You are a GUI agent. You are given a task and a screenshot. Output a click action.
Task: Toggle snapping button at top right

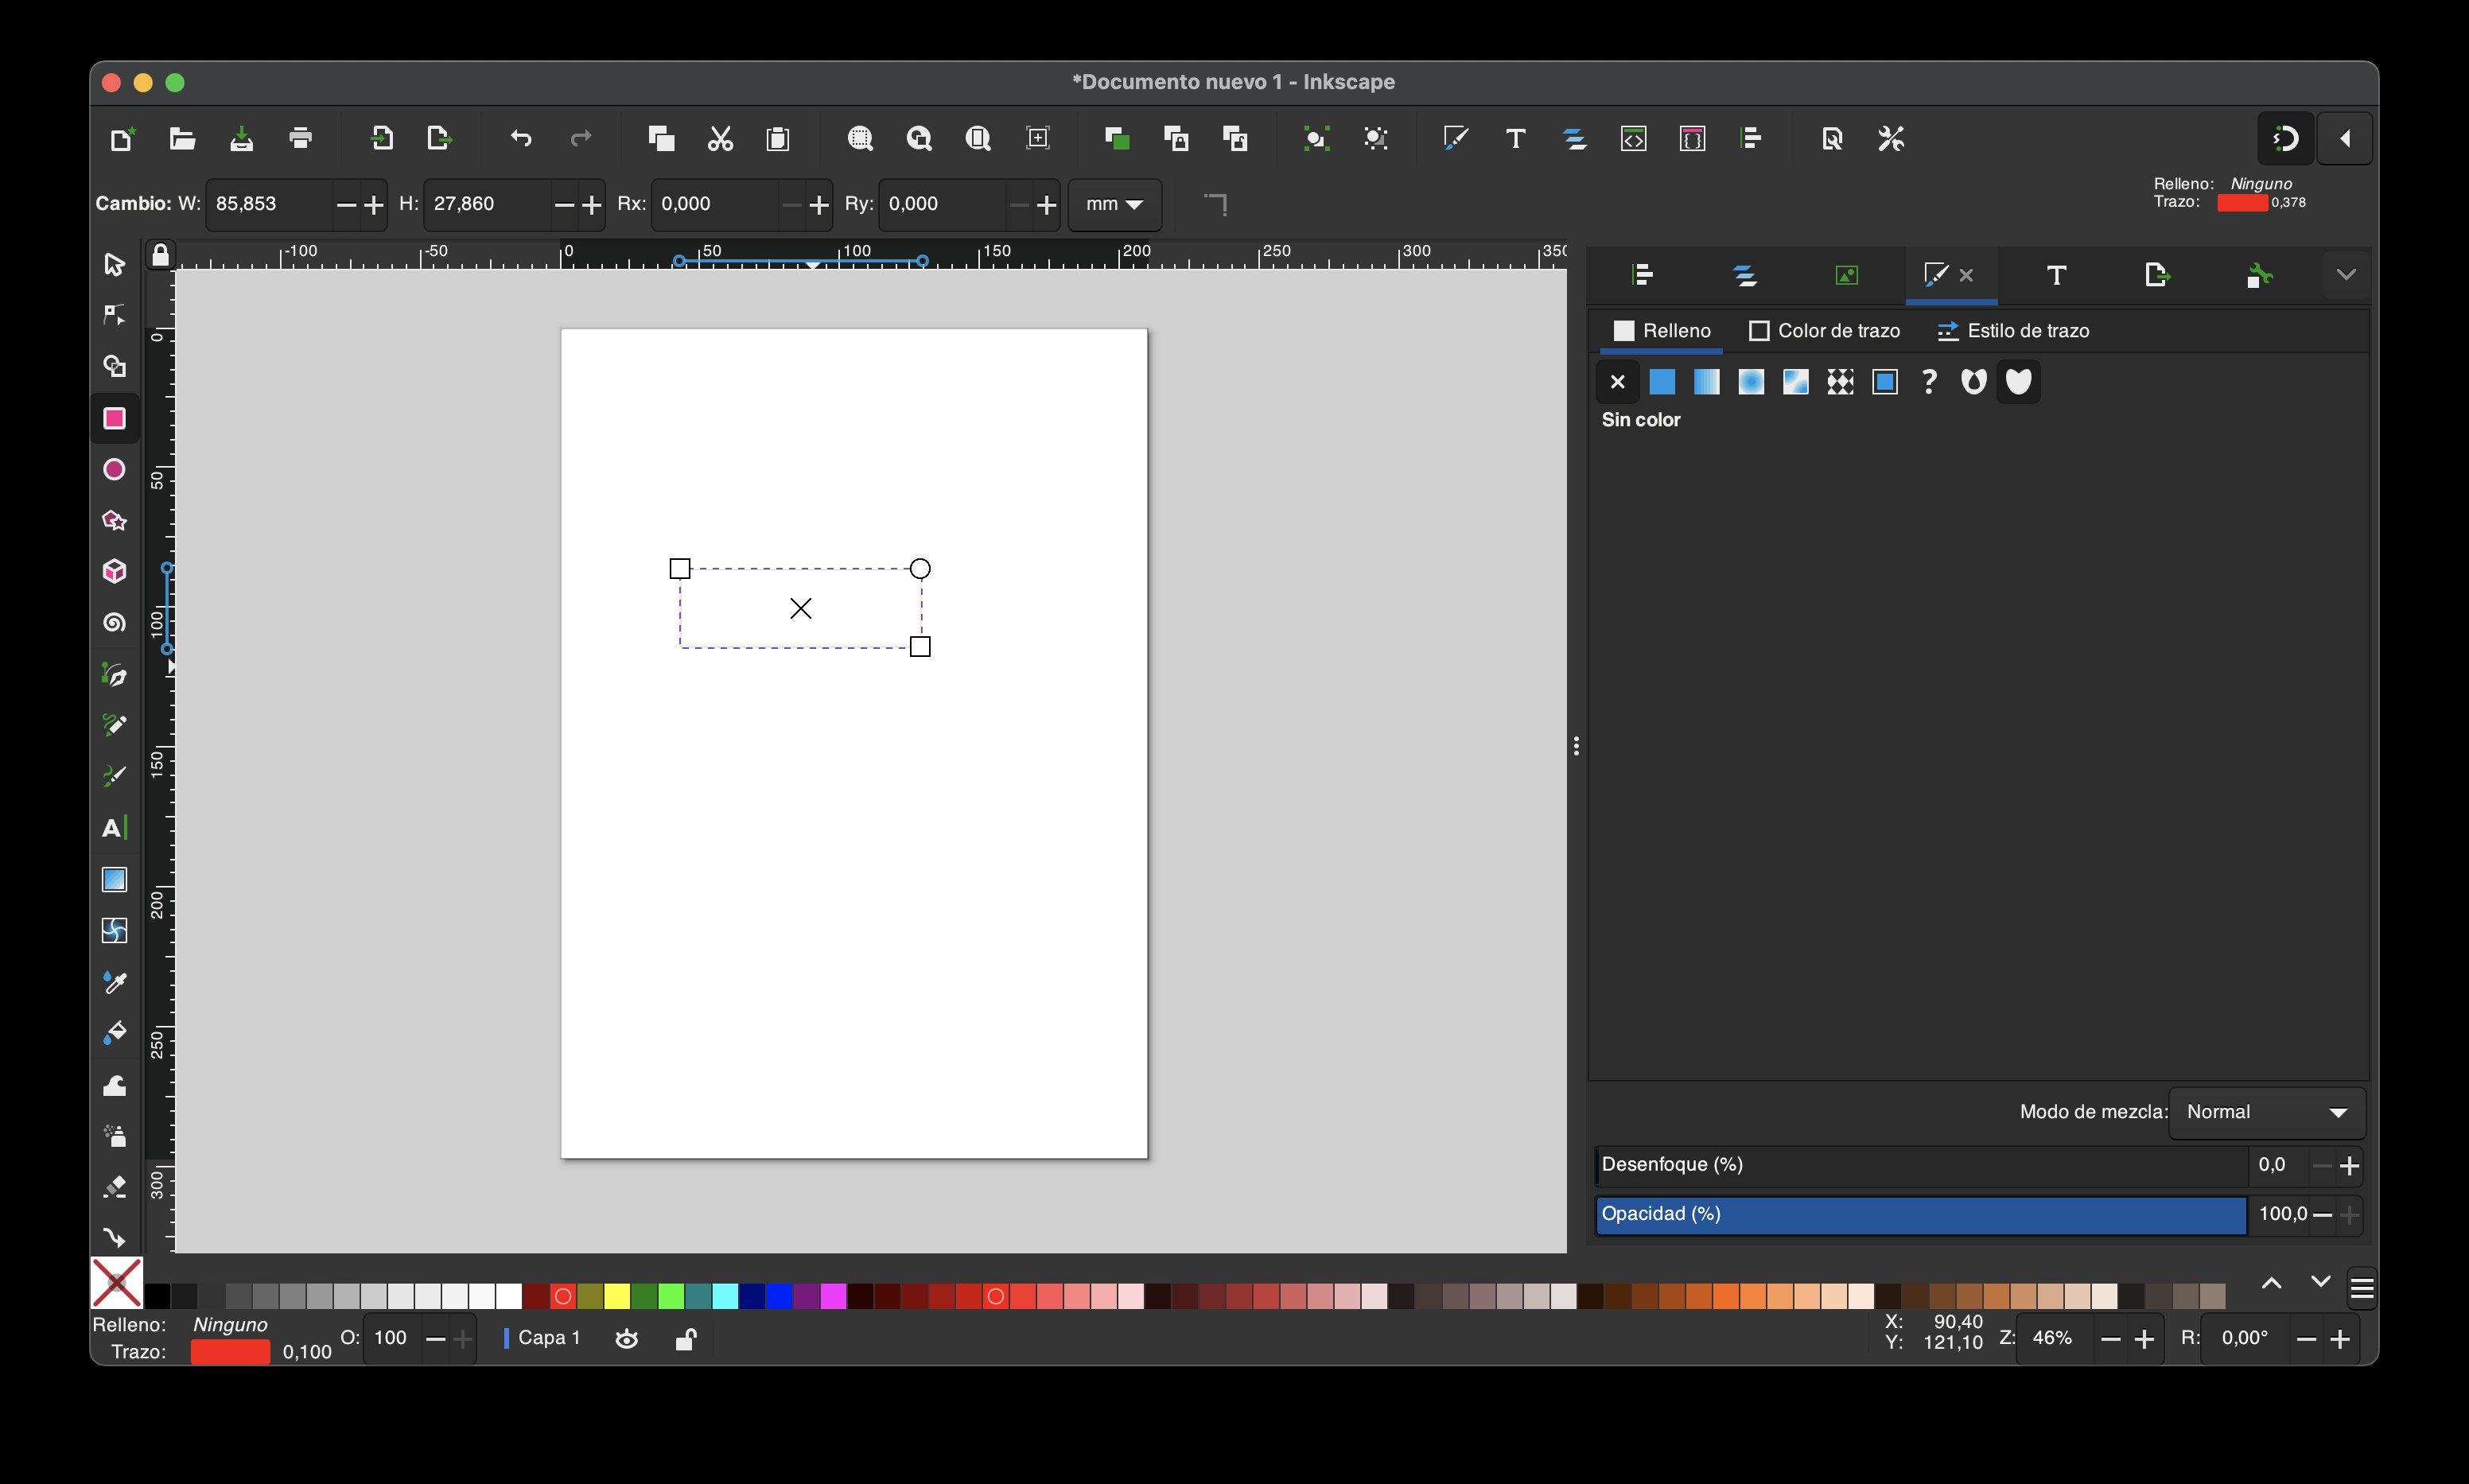click(x=2286, y=139)
